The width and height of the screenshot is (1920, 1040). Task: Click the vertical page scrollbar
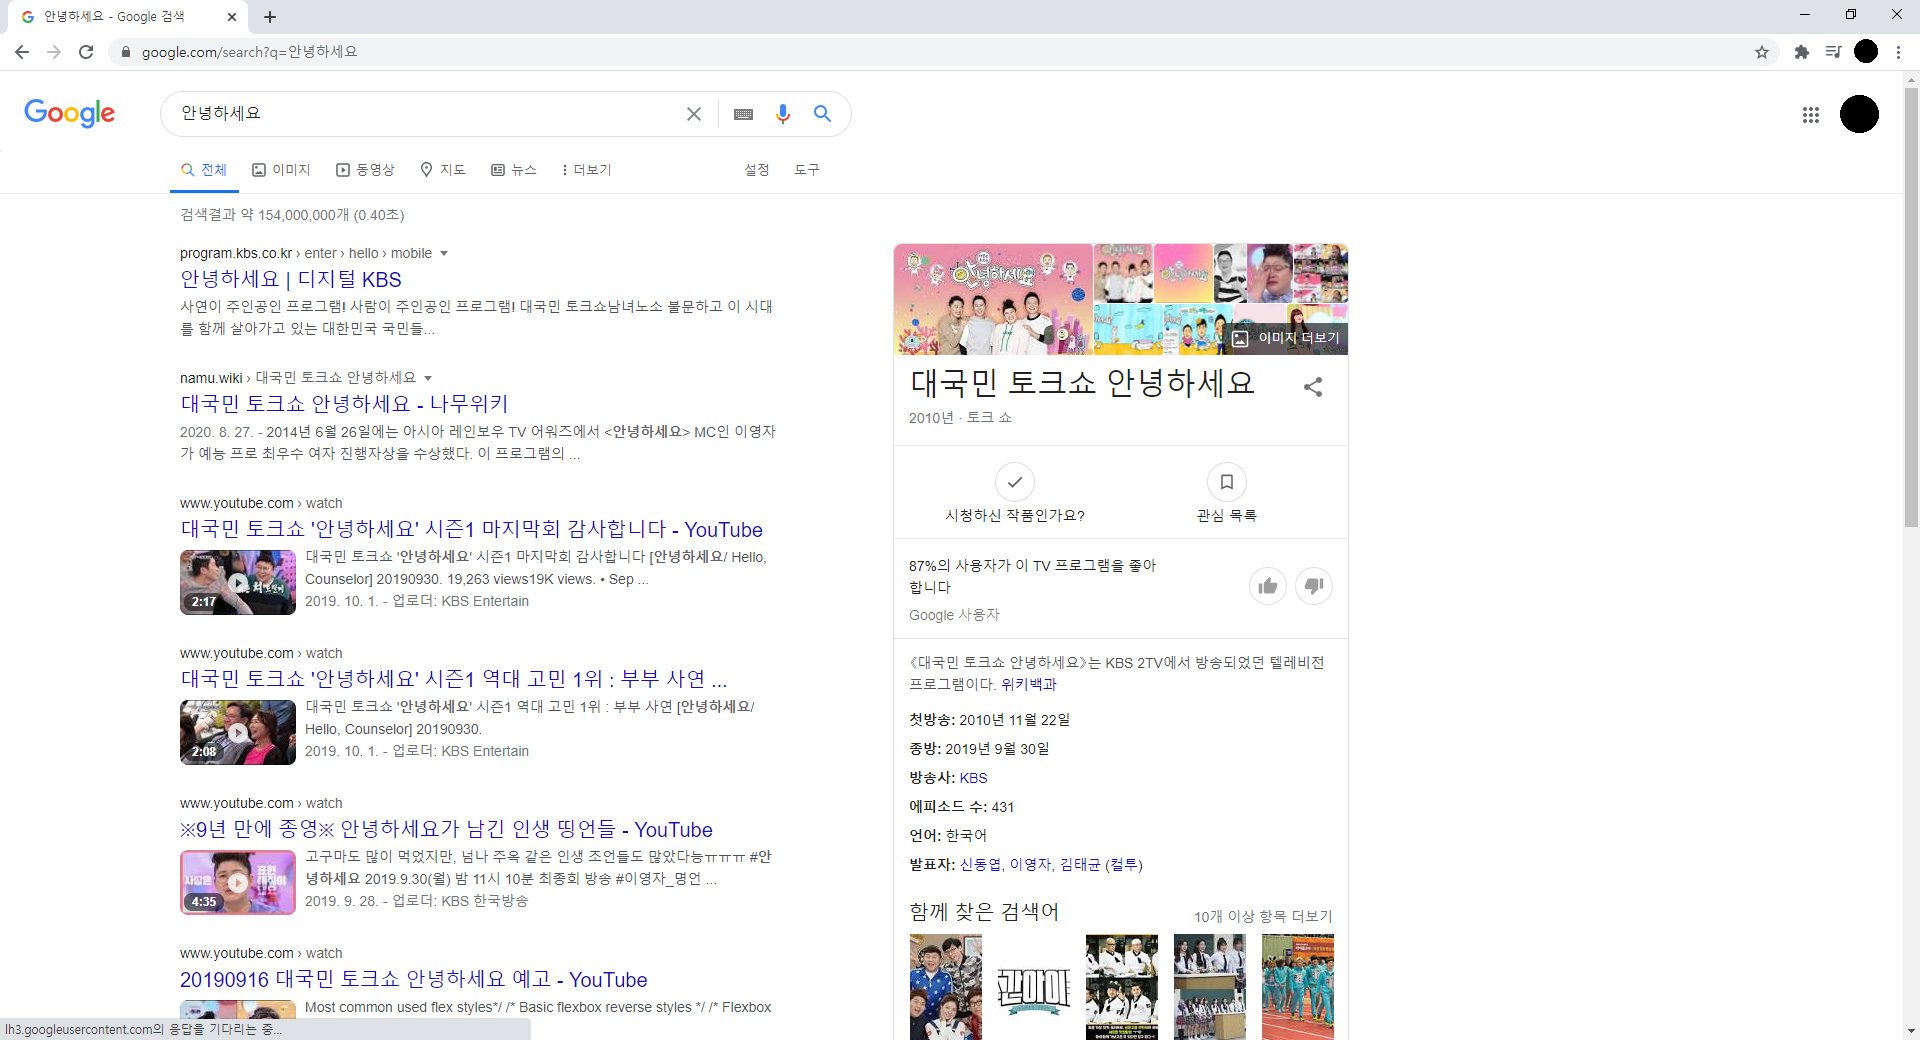(1911, 307)
